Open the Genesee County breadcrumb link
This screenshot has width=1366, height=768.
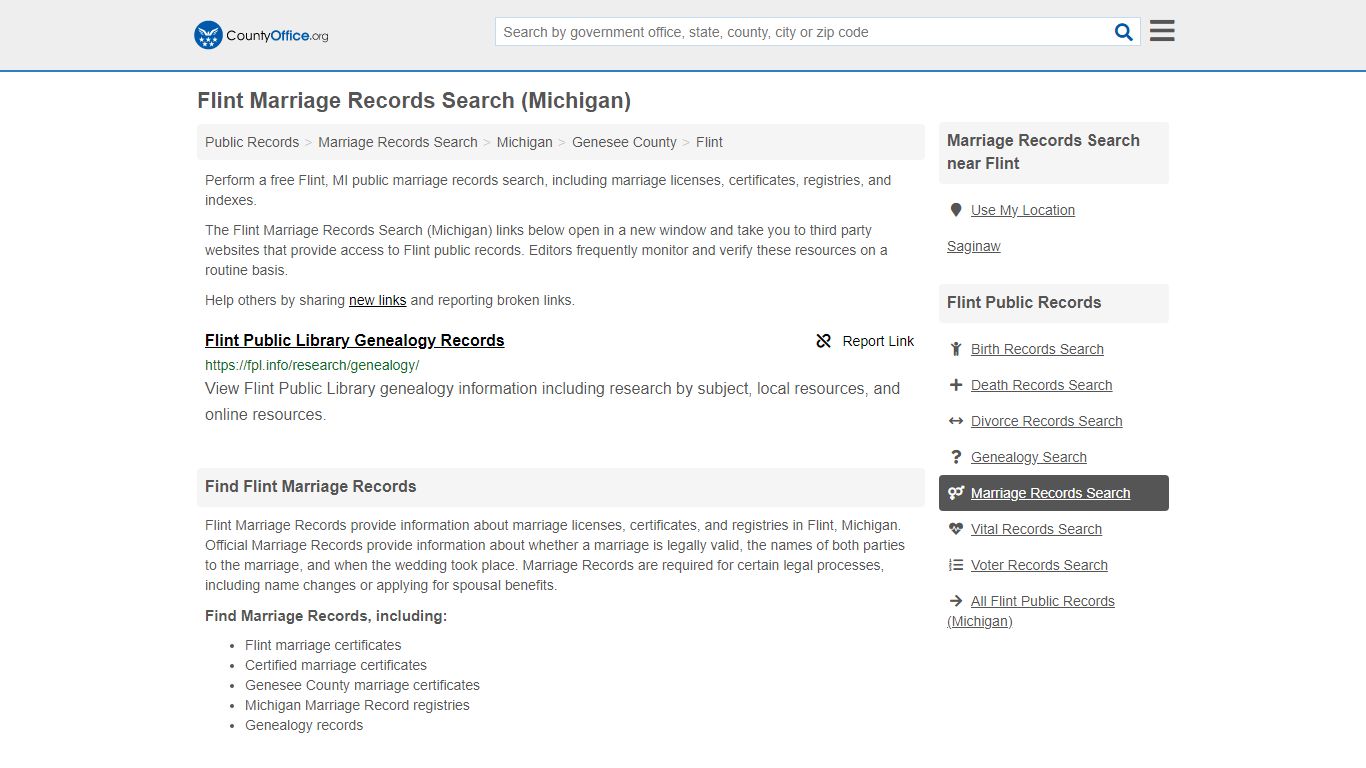point(624,142)
